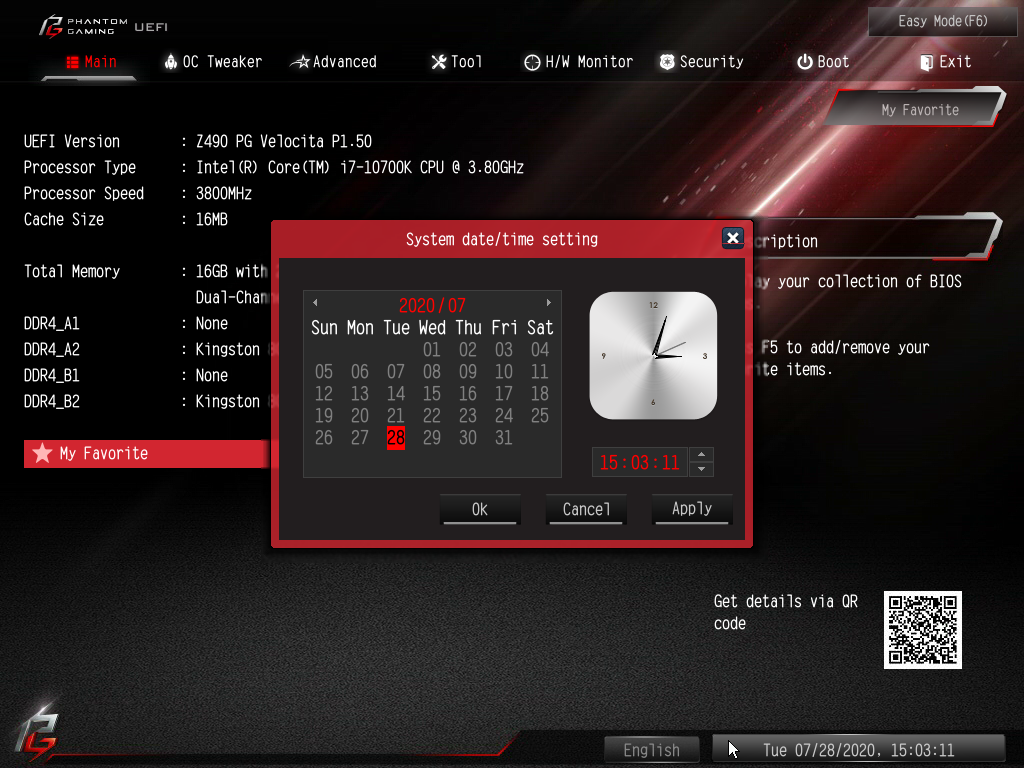Open the Advanced tab
The width and height of the screenshot is (1024, 768).
tap(334, 62)
